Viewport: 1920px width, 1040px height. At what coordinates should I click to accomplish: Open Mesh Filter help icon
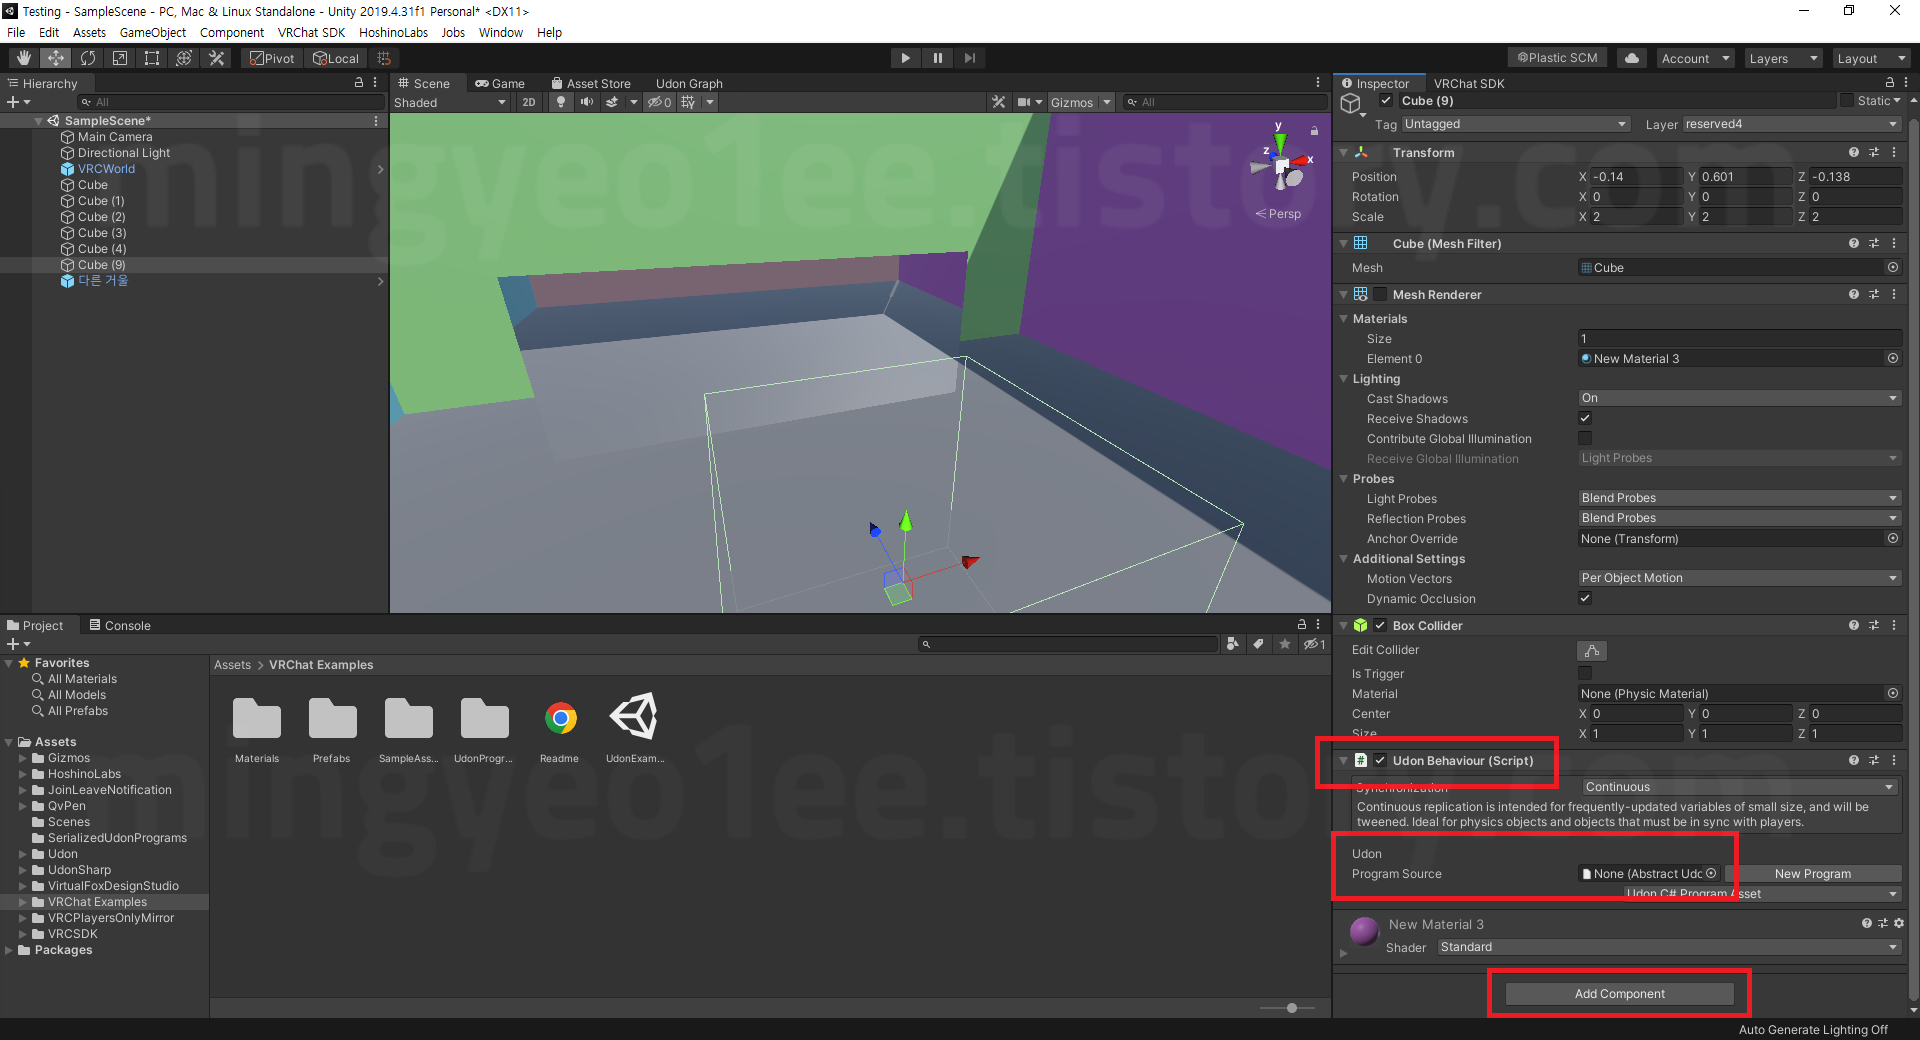(1854, 243)
